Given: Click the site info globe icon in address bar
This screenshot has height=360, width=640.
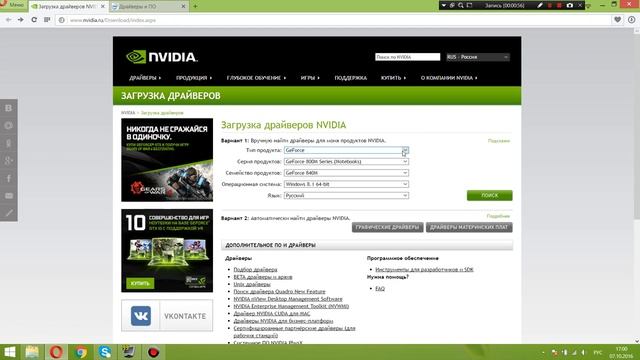Looking at the screenshot, I should (62, 20).
